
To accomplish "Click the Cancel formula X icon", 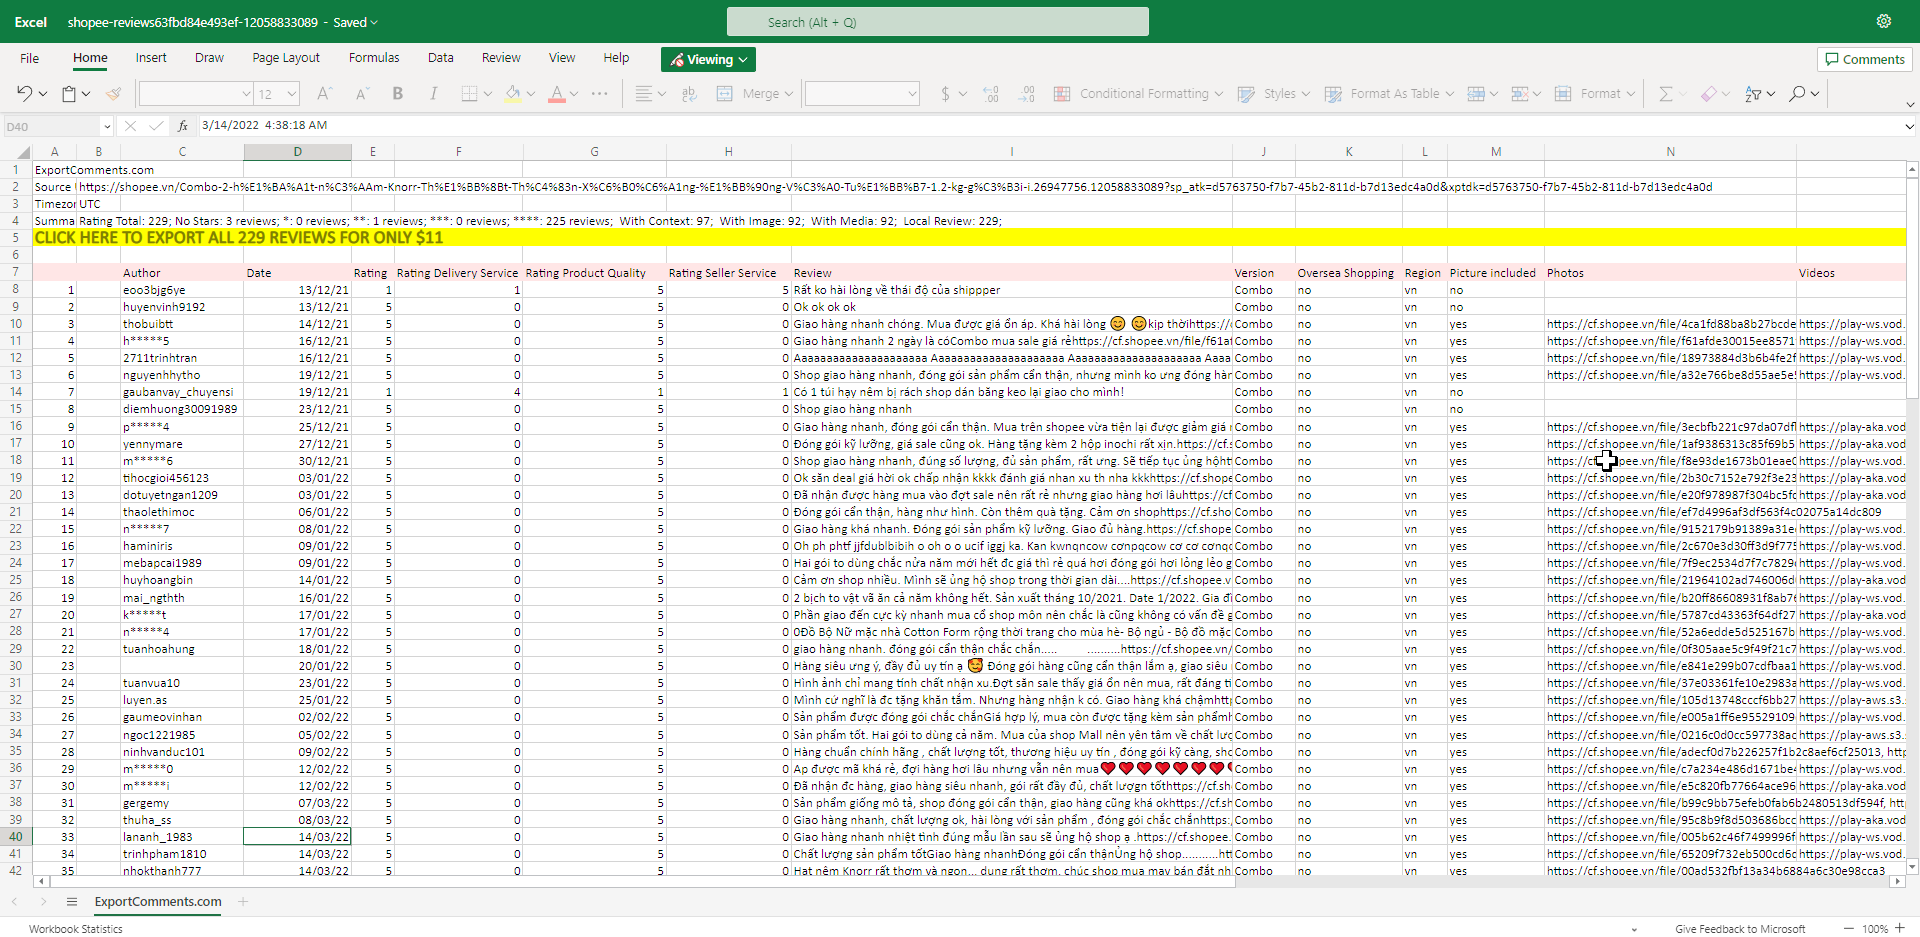I will (130, 126).
